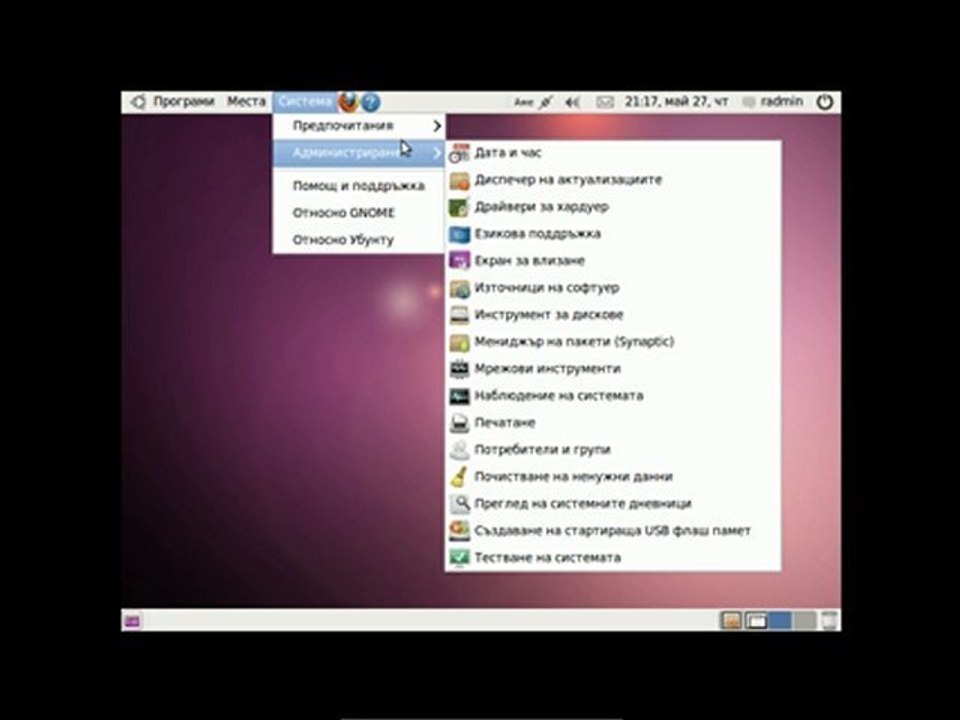Open Почистване на ненужни данни
Image resolution: width=960 pixels, height=720 pixels.
(x=613, y=476)
